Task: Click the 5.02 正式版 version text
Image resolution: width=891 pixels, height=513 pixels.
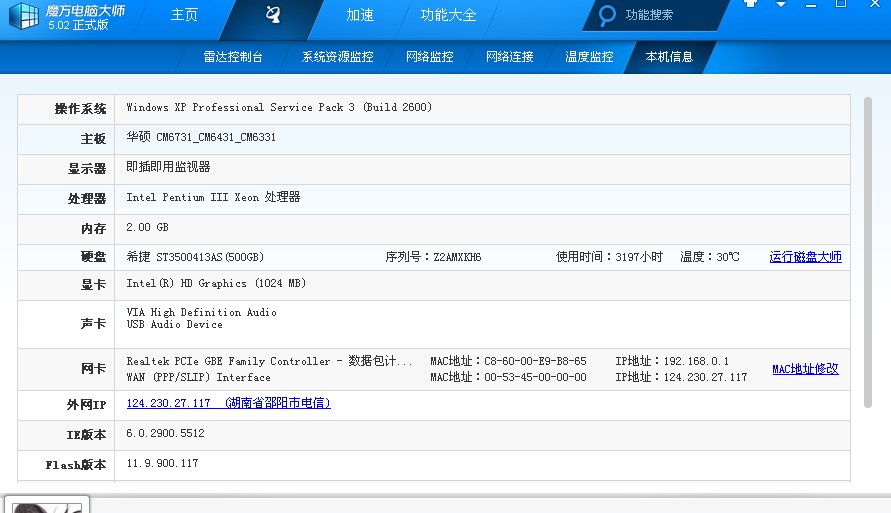Action: coord(78,25)
